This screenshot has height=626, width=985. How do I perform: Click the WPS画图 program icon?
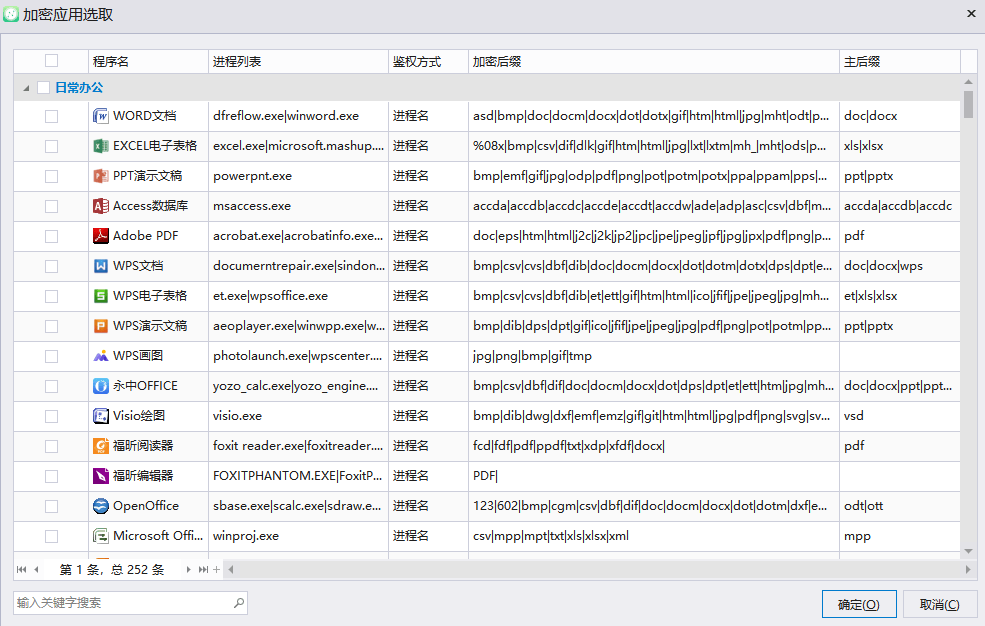coord(101,356)
